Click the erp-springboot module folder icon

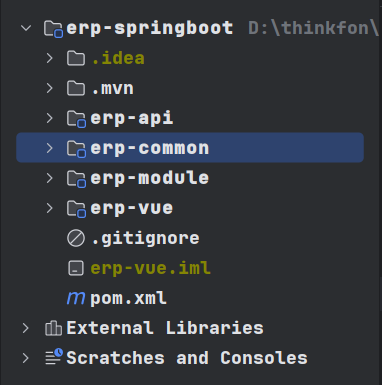(53, 29)
